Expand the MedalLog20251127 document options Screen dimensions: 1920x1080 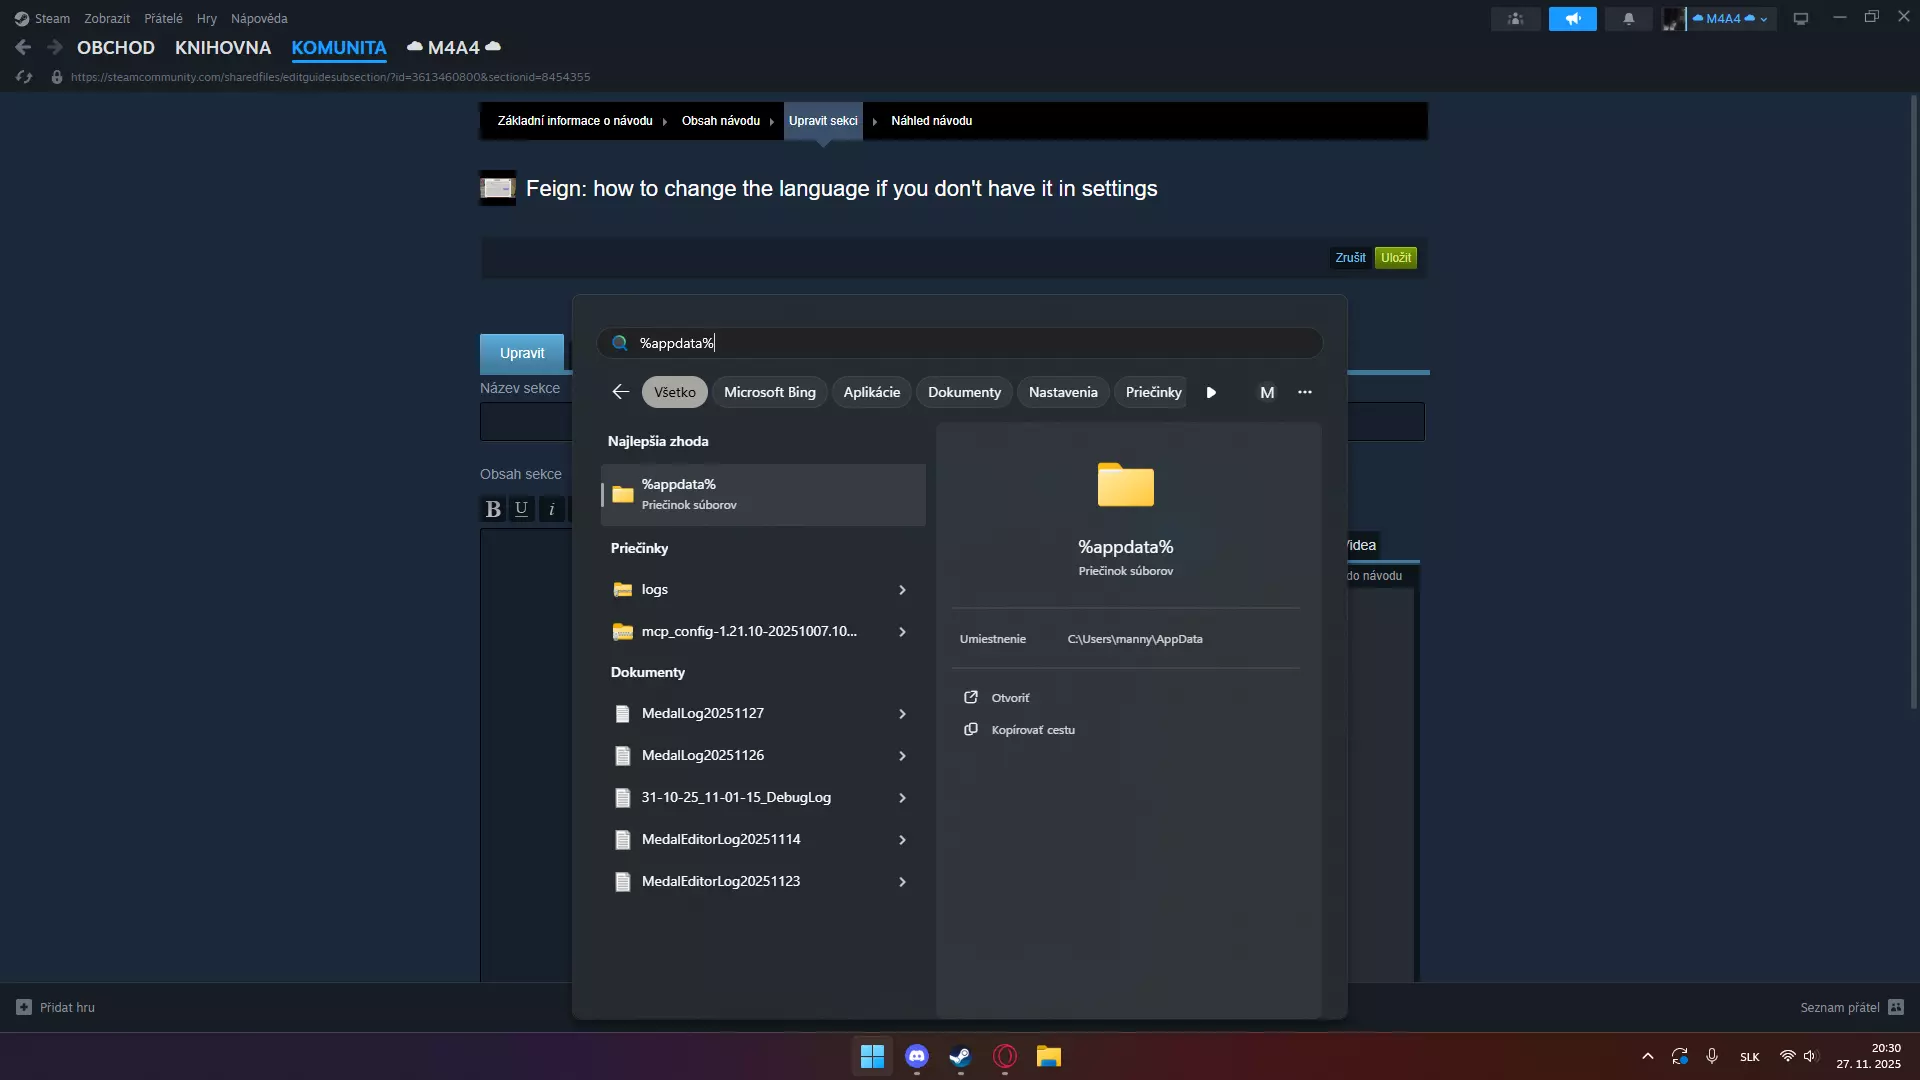pos(902,714)
